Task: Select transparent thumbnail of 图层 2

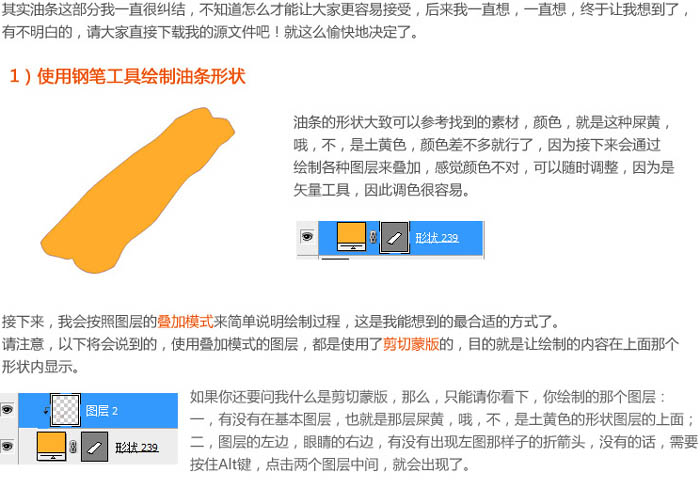Action: click(x=66, y=410)
